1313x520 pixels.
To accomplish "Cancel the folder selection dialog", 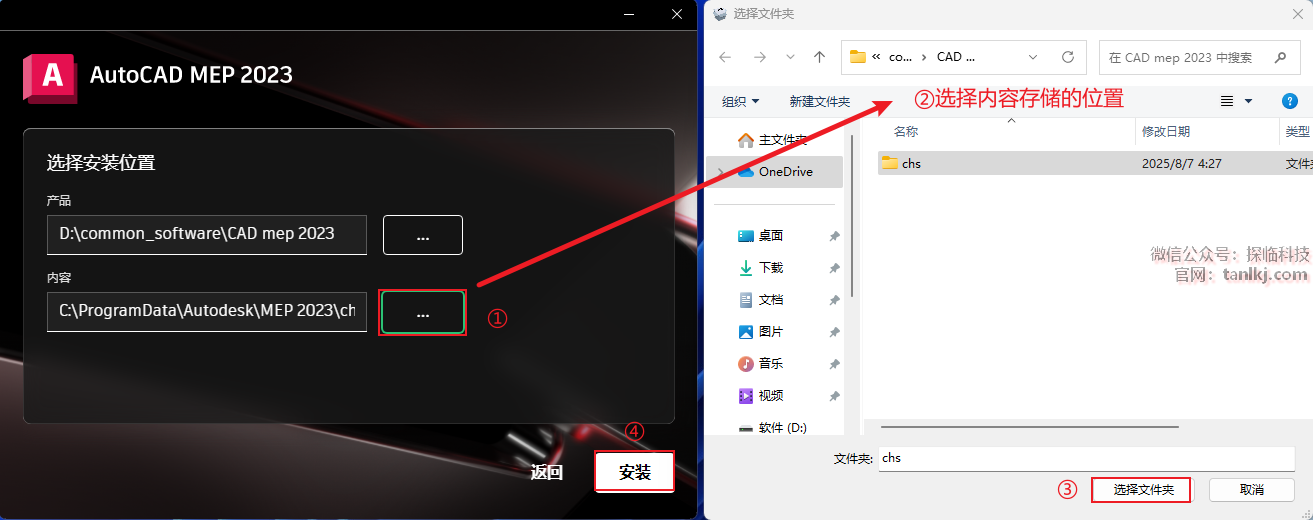I will [1252, 490].
